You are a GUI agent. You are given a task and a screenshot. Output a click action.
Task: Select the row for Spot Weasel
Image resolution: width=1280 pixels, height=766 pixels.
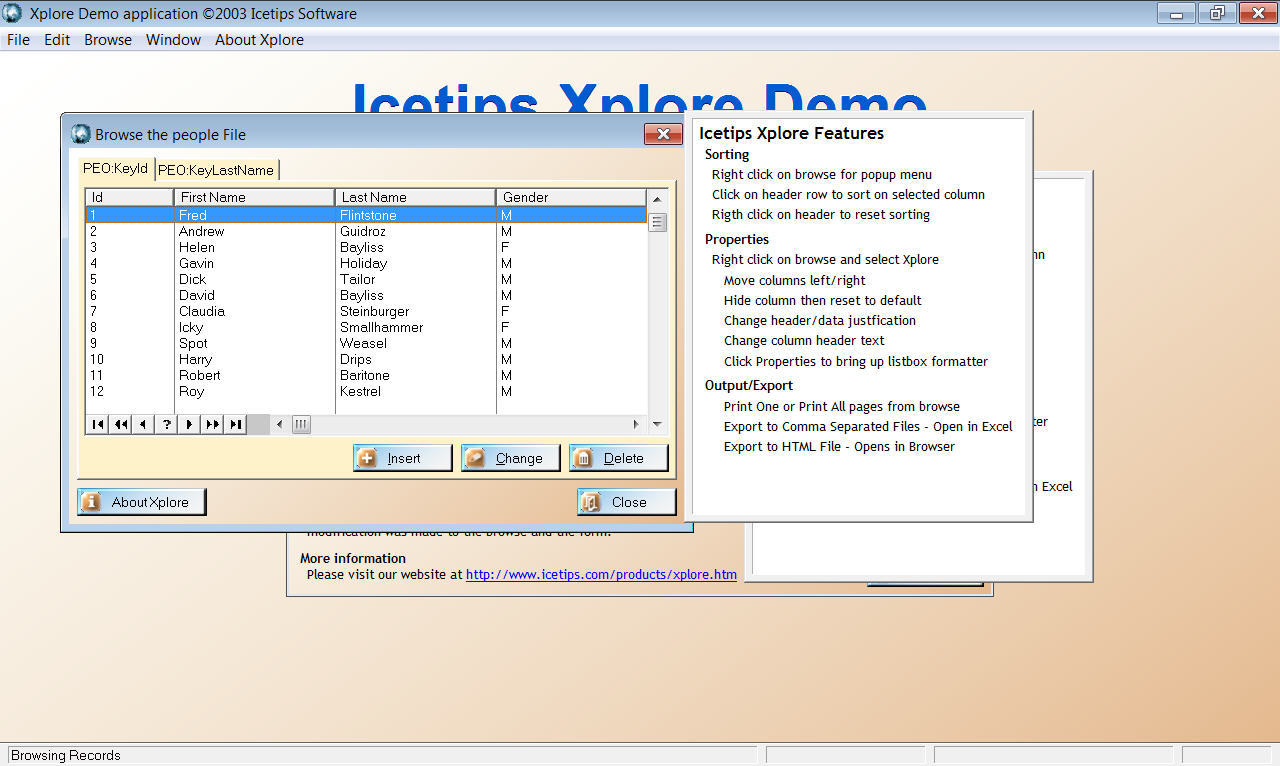pos(366,343)
